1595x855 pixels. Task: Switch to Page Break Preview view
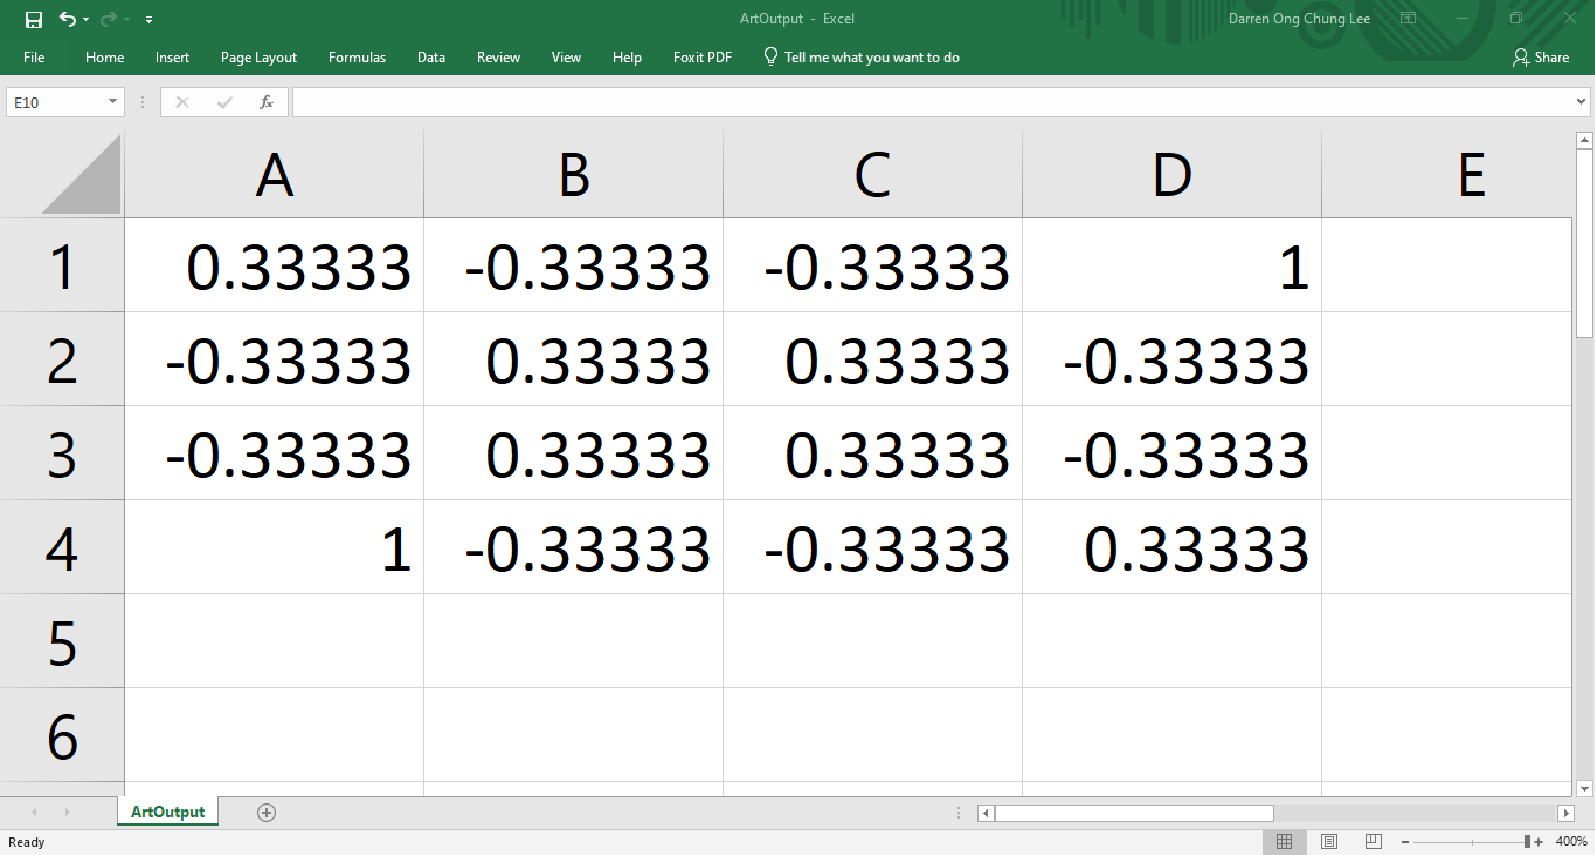[1374, 842]
